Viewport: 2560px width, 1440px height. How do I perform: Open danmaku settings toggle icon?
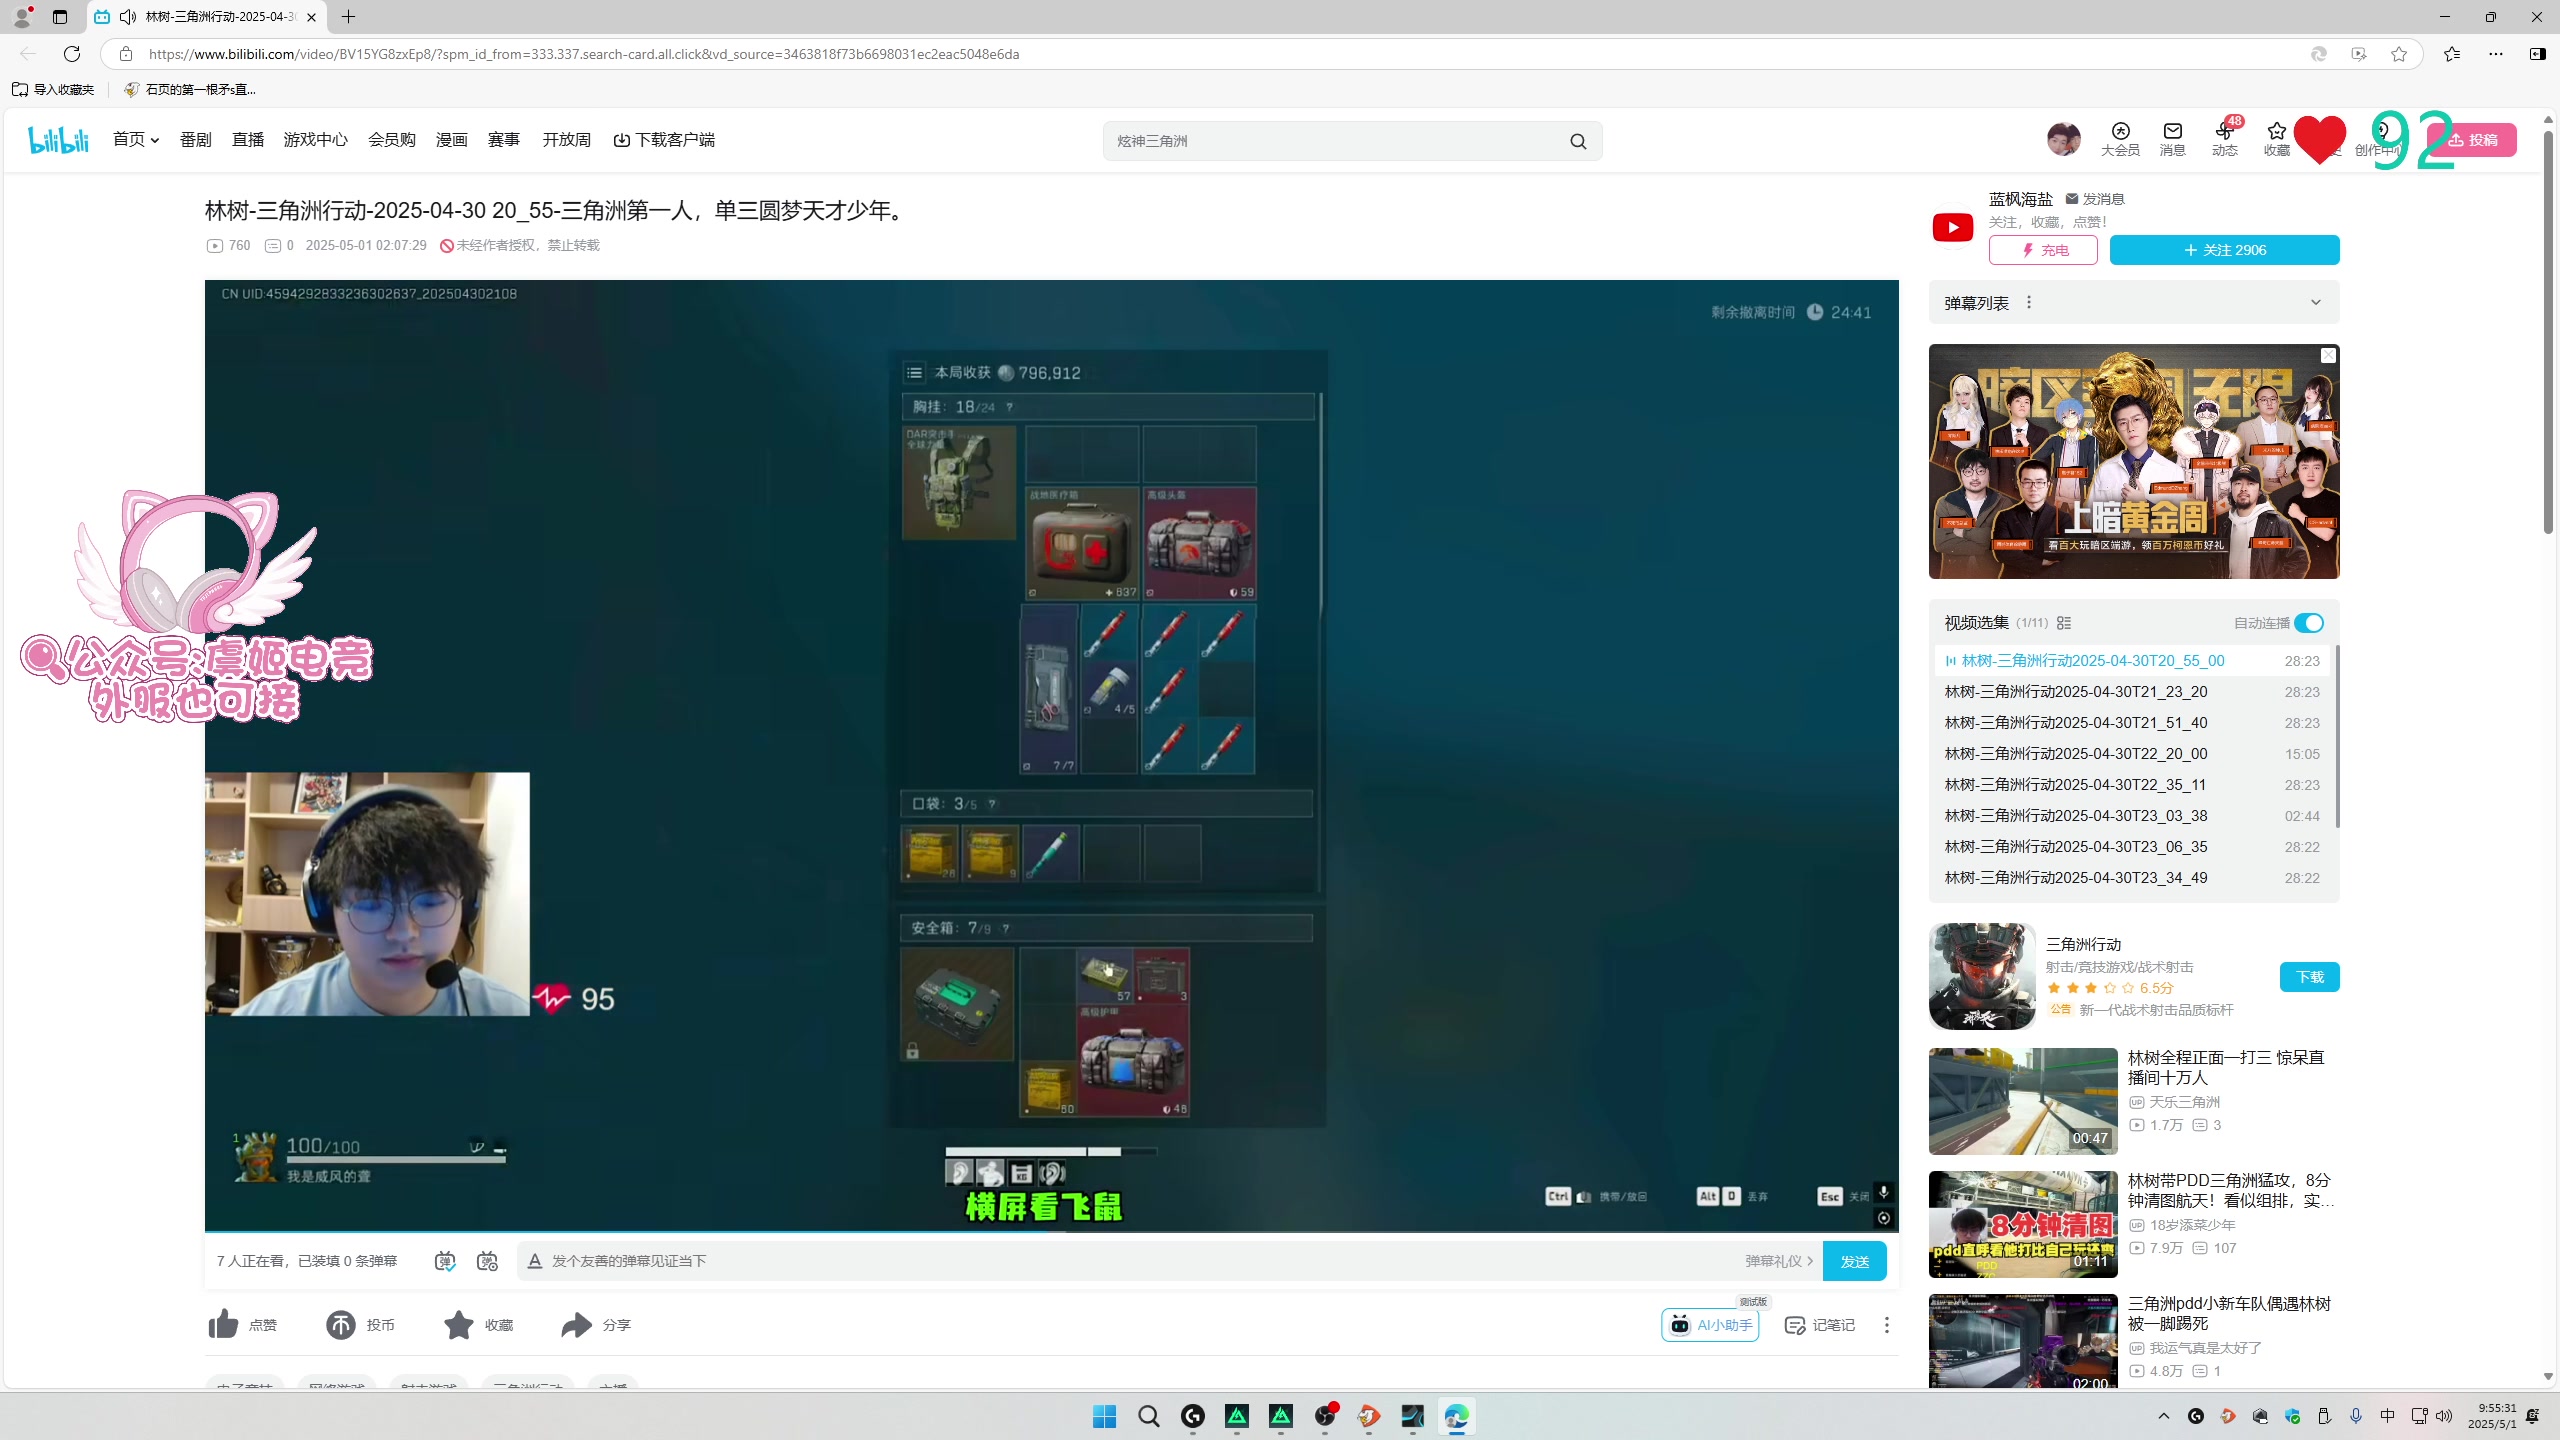(x=487, y=1261)
